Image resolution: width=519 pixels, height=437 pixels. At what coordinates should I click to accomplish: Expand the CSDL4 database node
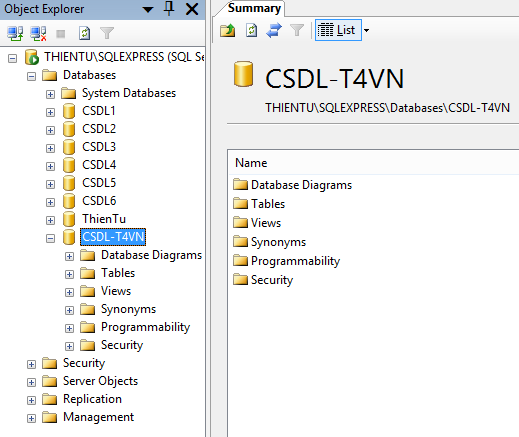(50, 167)
